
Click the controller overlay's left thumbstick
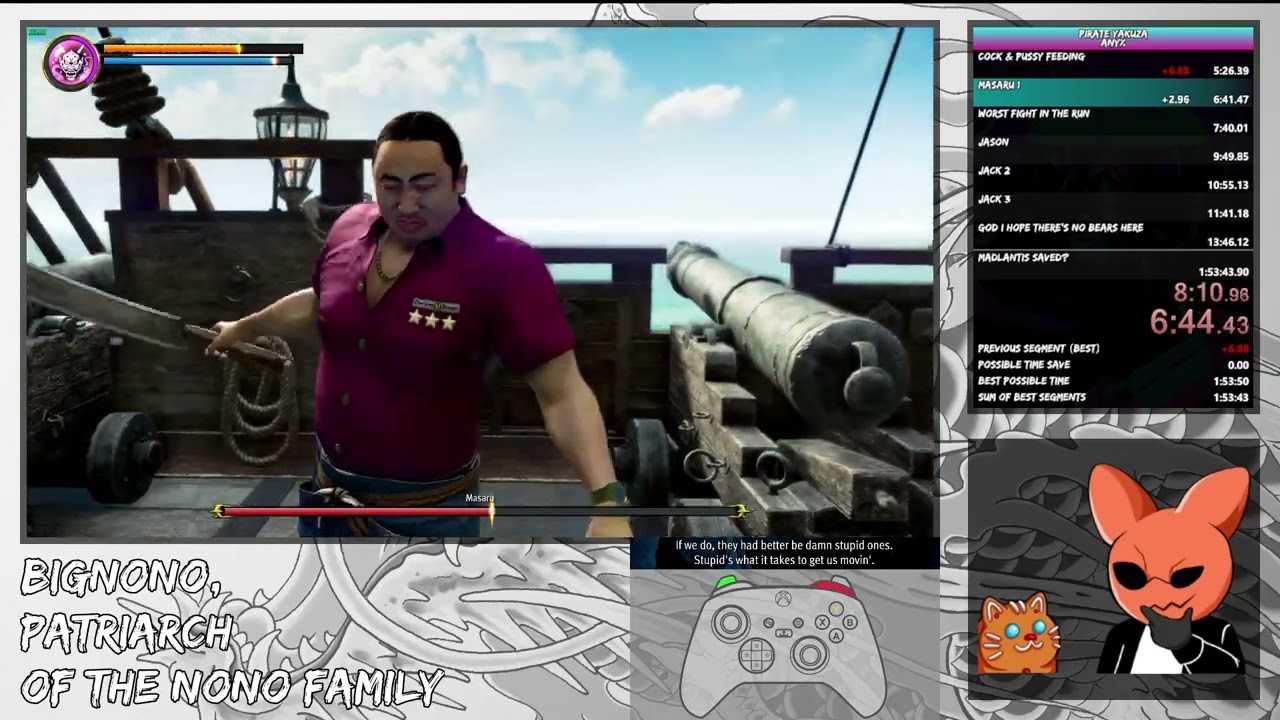[x=731, y=624]
